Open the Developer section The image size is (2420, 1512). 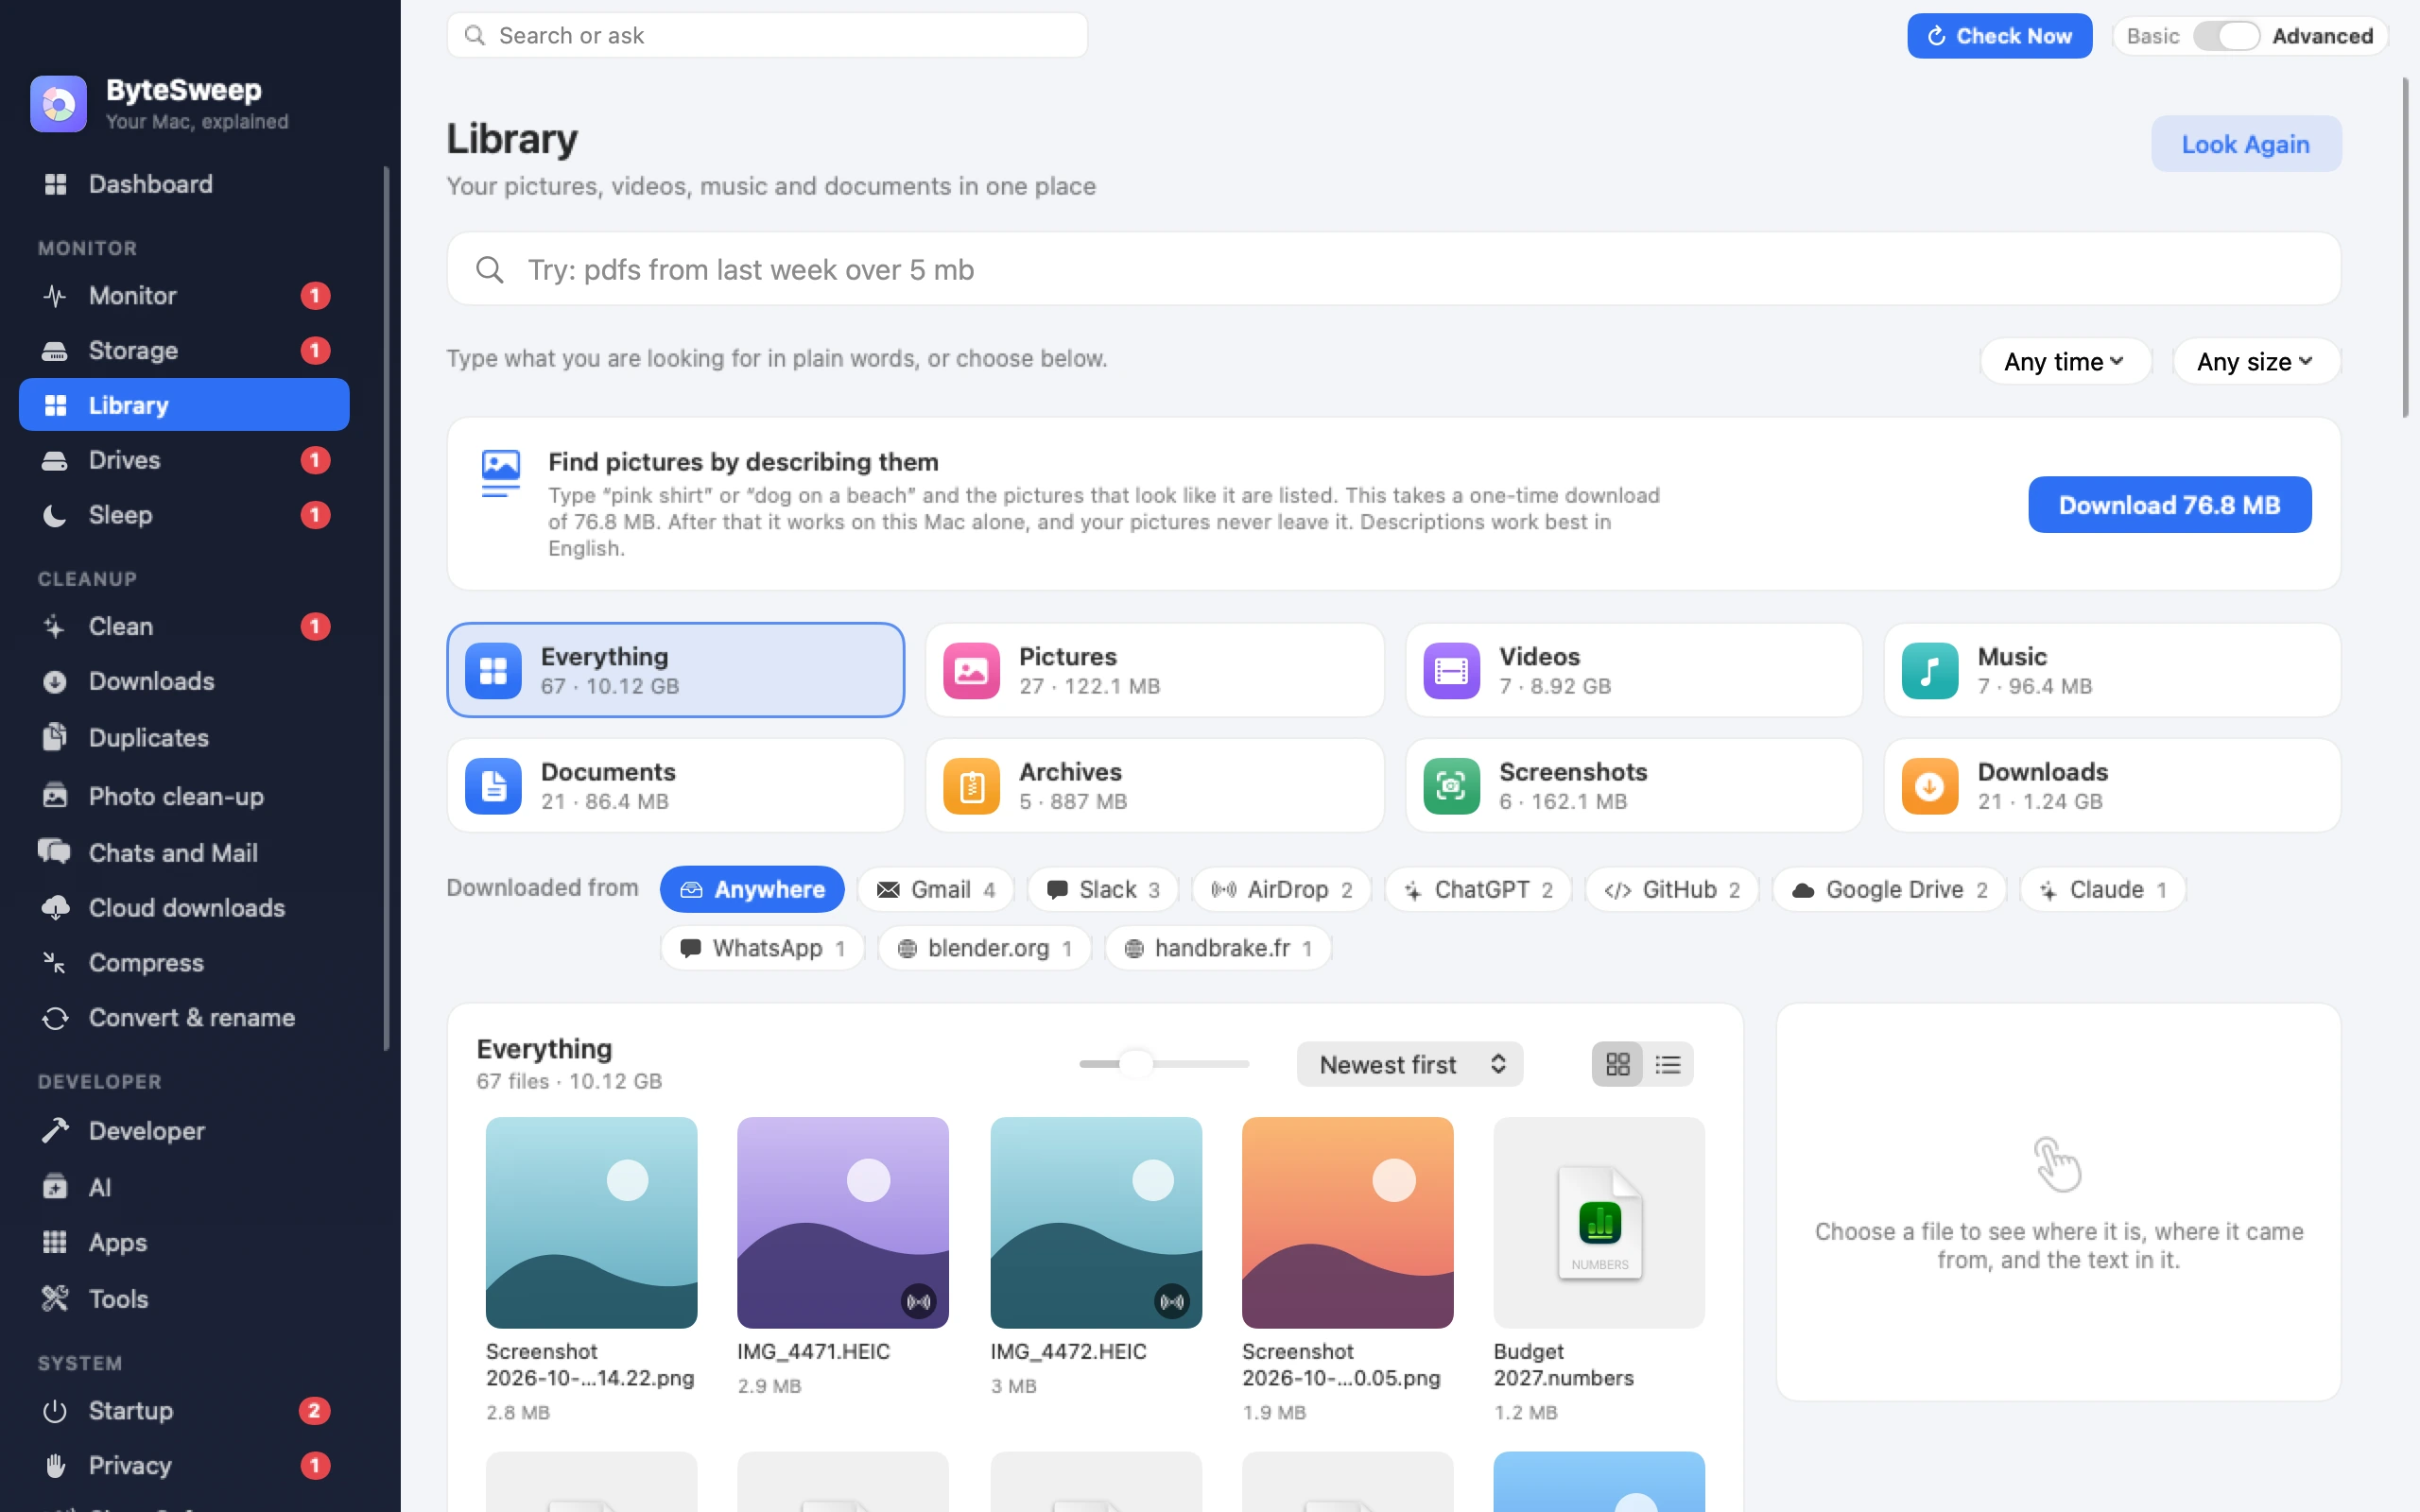coord(184,1131)
